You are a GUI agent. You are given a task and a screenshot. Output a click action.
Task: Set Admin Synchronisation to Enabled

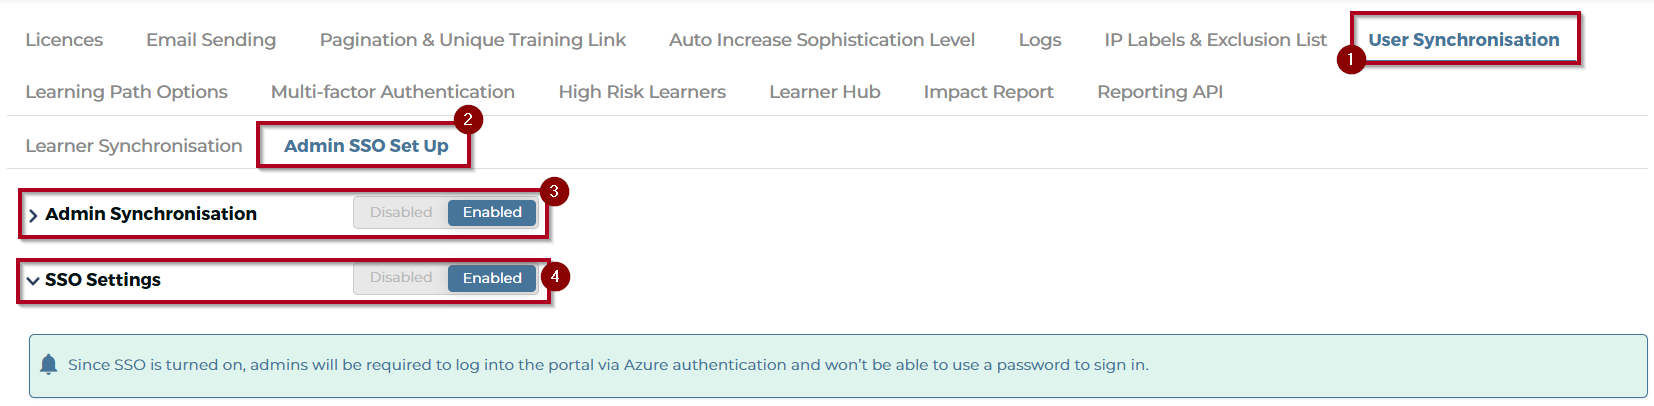492,212
